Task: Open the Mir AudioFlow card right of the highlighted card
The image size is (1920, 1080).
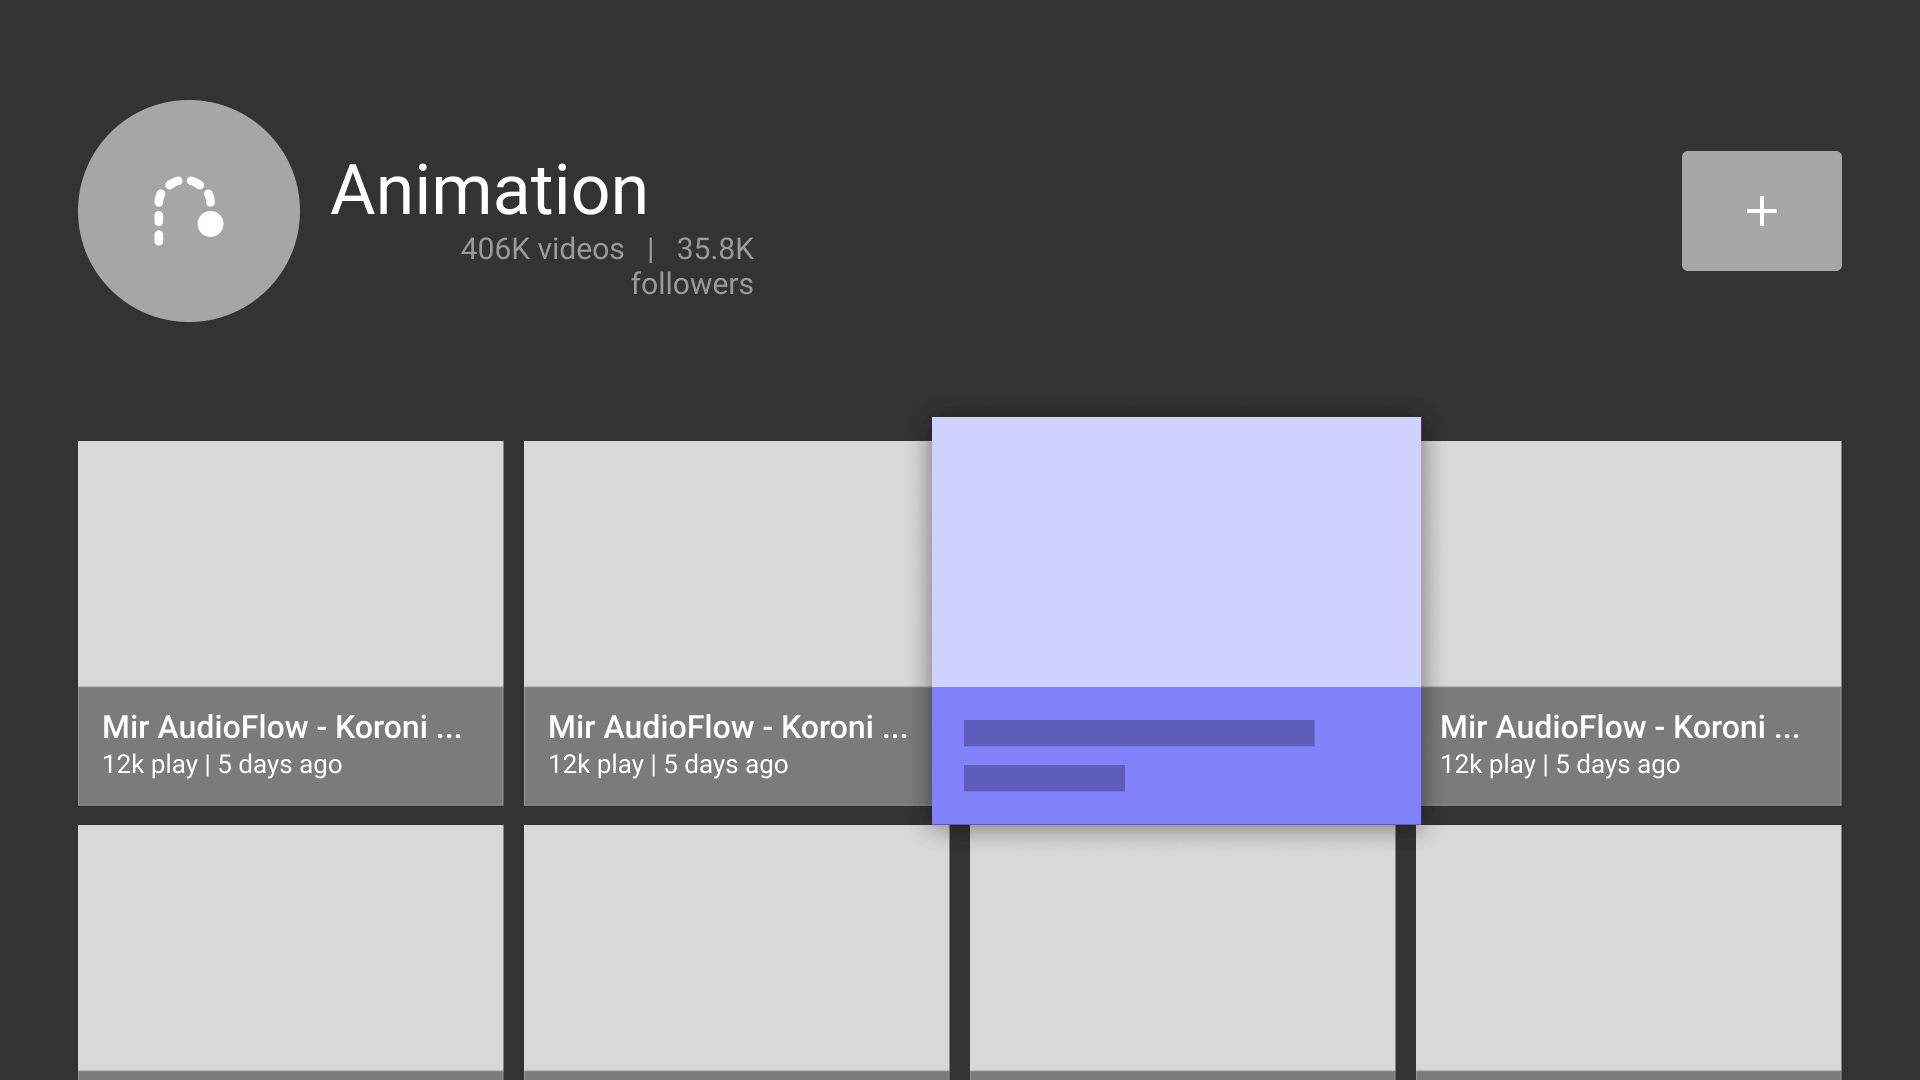Action: coord(1631,623)
